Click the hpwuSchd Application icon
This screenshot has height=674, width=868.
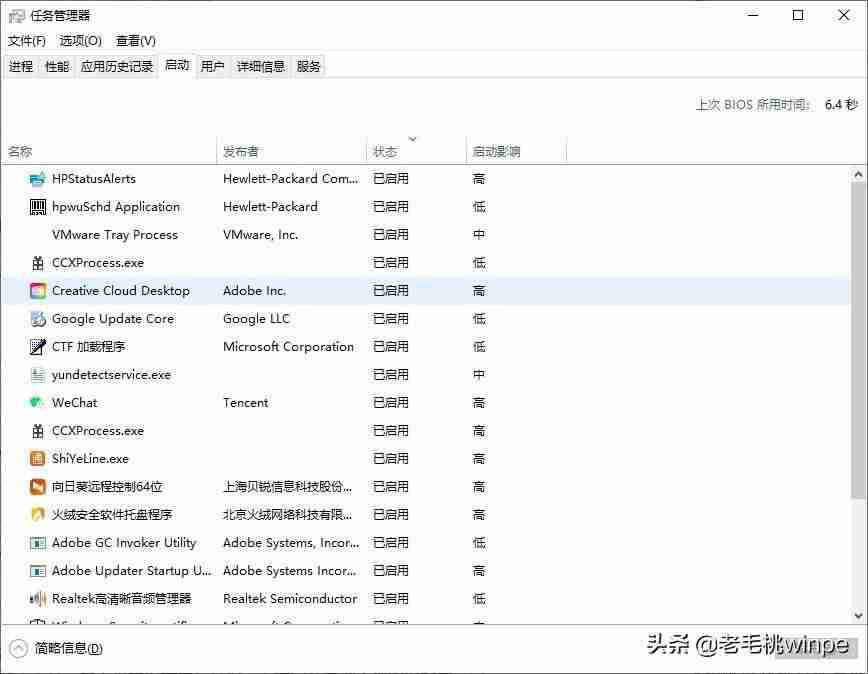(37, 207)
